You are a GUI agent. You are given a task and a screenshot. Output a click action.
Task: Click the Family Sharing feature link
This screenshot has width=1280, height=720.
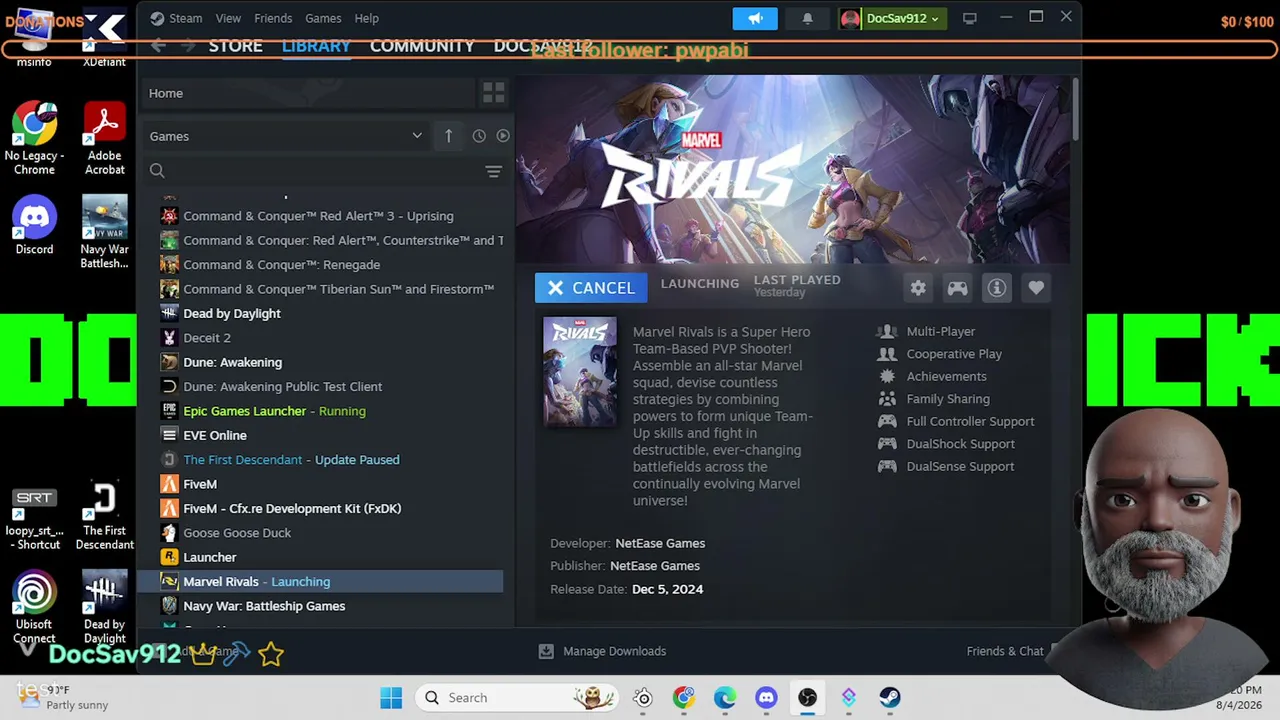948,399
